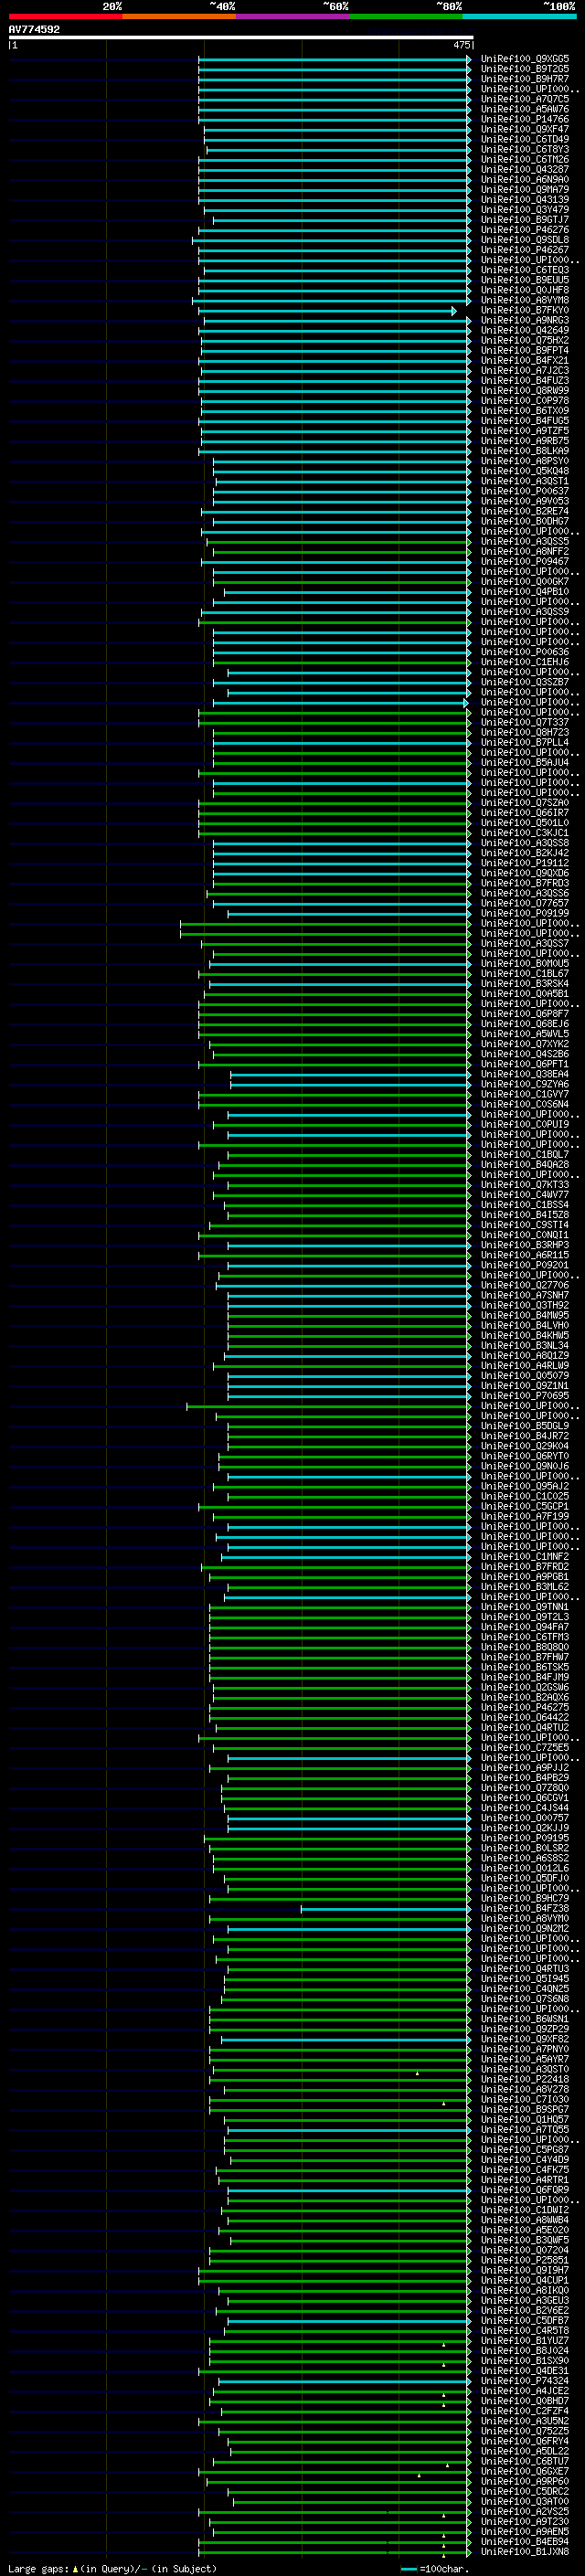Select the UniRef100_B2RE74 label
The width and height of the screenshot is (585, 2576).
point(525,511)
